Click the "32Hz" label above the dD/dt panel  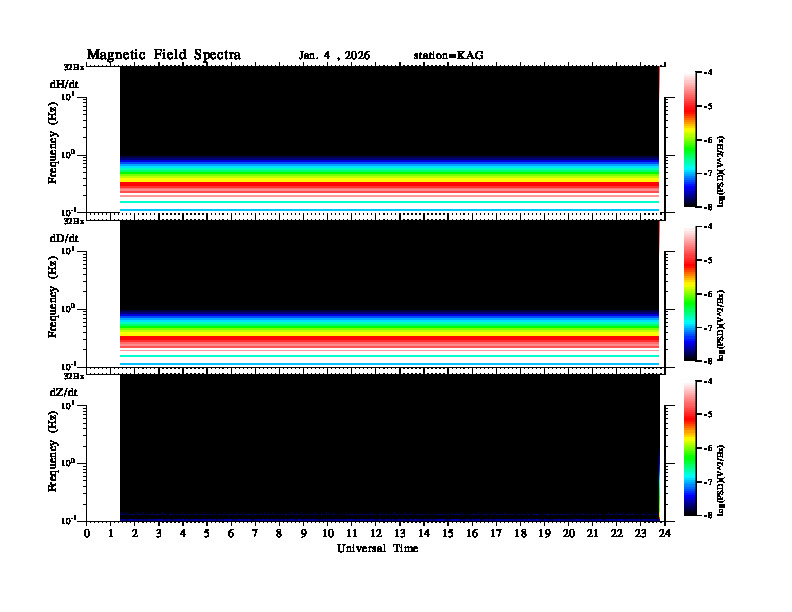click(74, 221)
